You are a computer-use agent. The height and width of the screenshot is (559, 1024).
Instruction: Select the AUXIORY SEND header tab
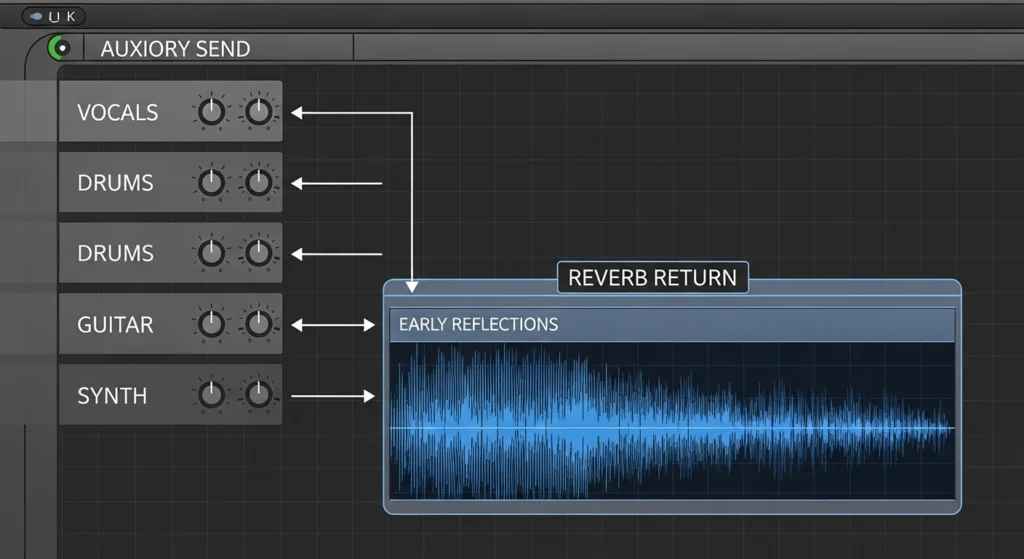click(x=219, y=48)
